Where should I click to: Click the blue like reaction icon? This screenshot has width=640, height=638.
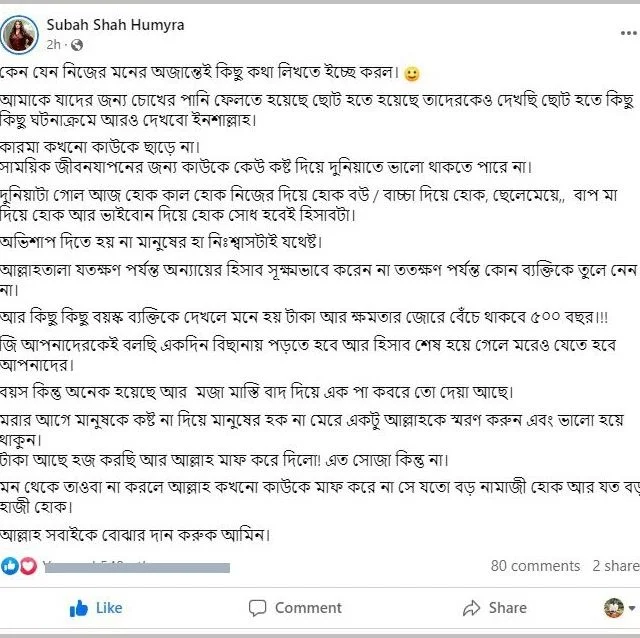10,566
